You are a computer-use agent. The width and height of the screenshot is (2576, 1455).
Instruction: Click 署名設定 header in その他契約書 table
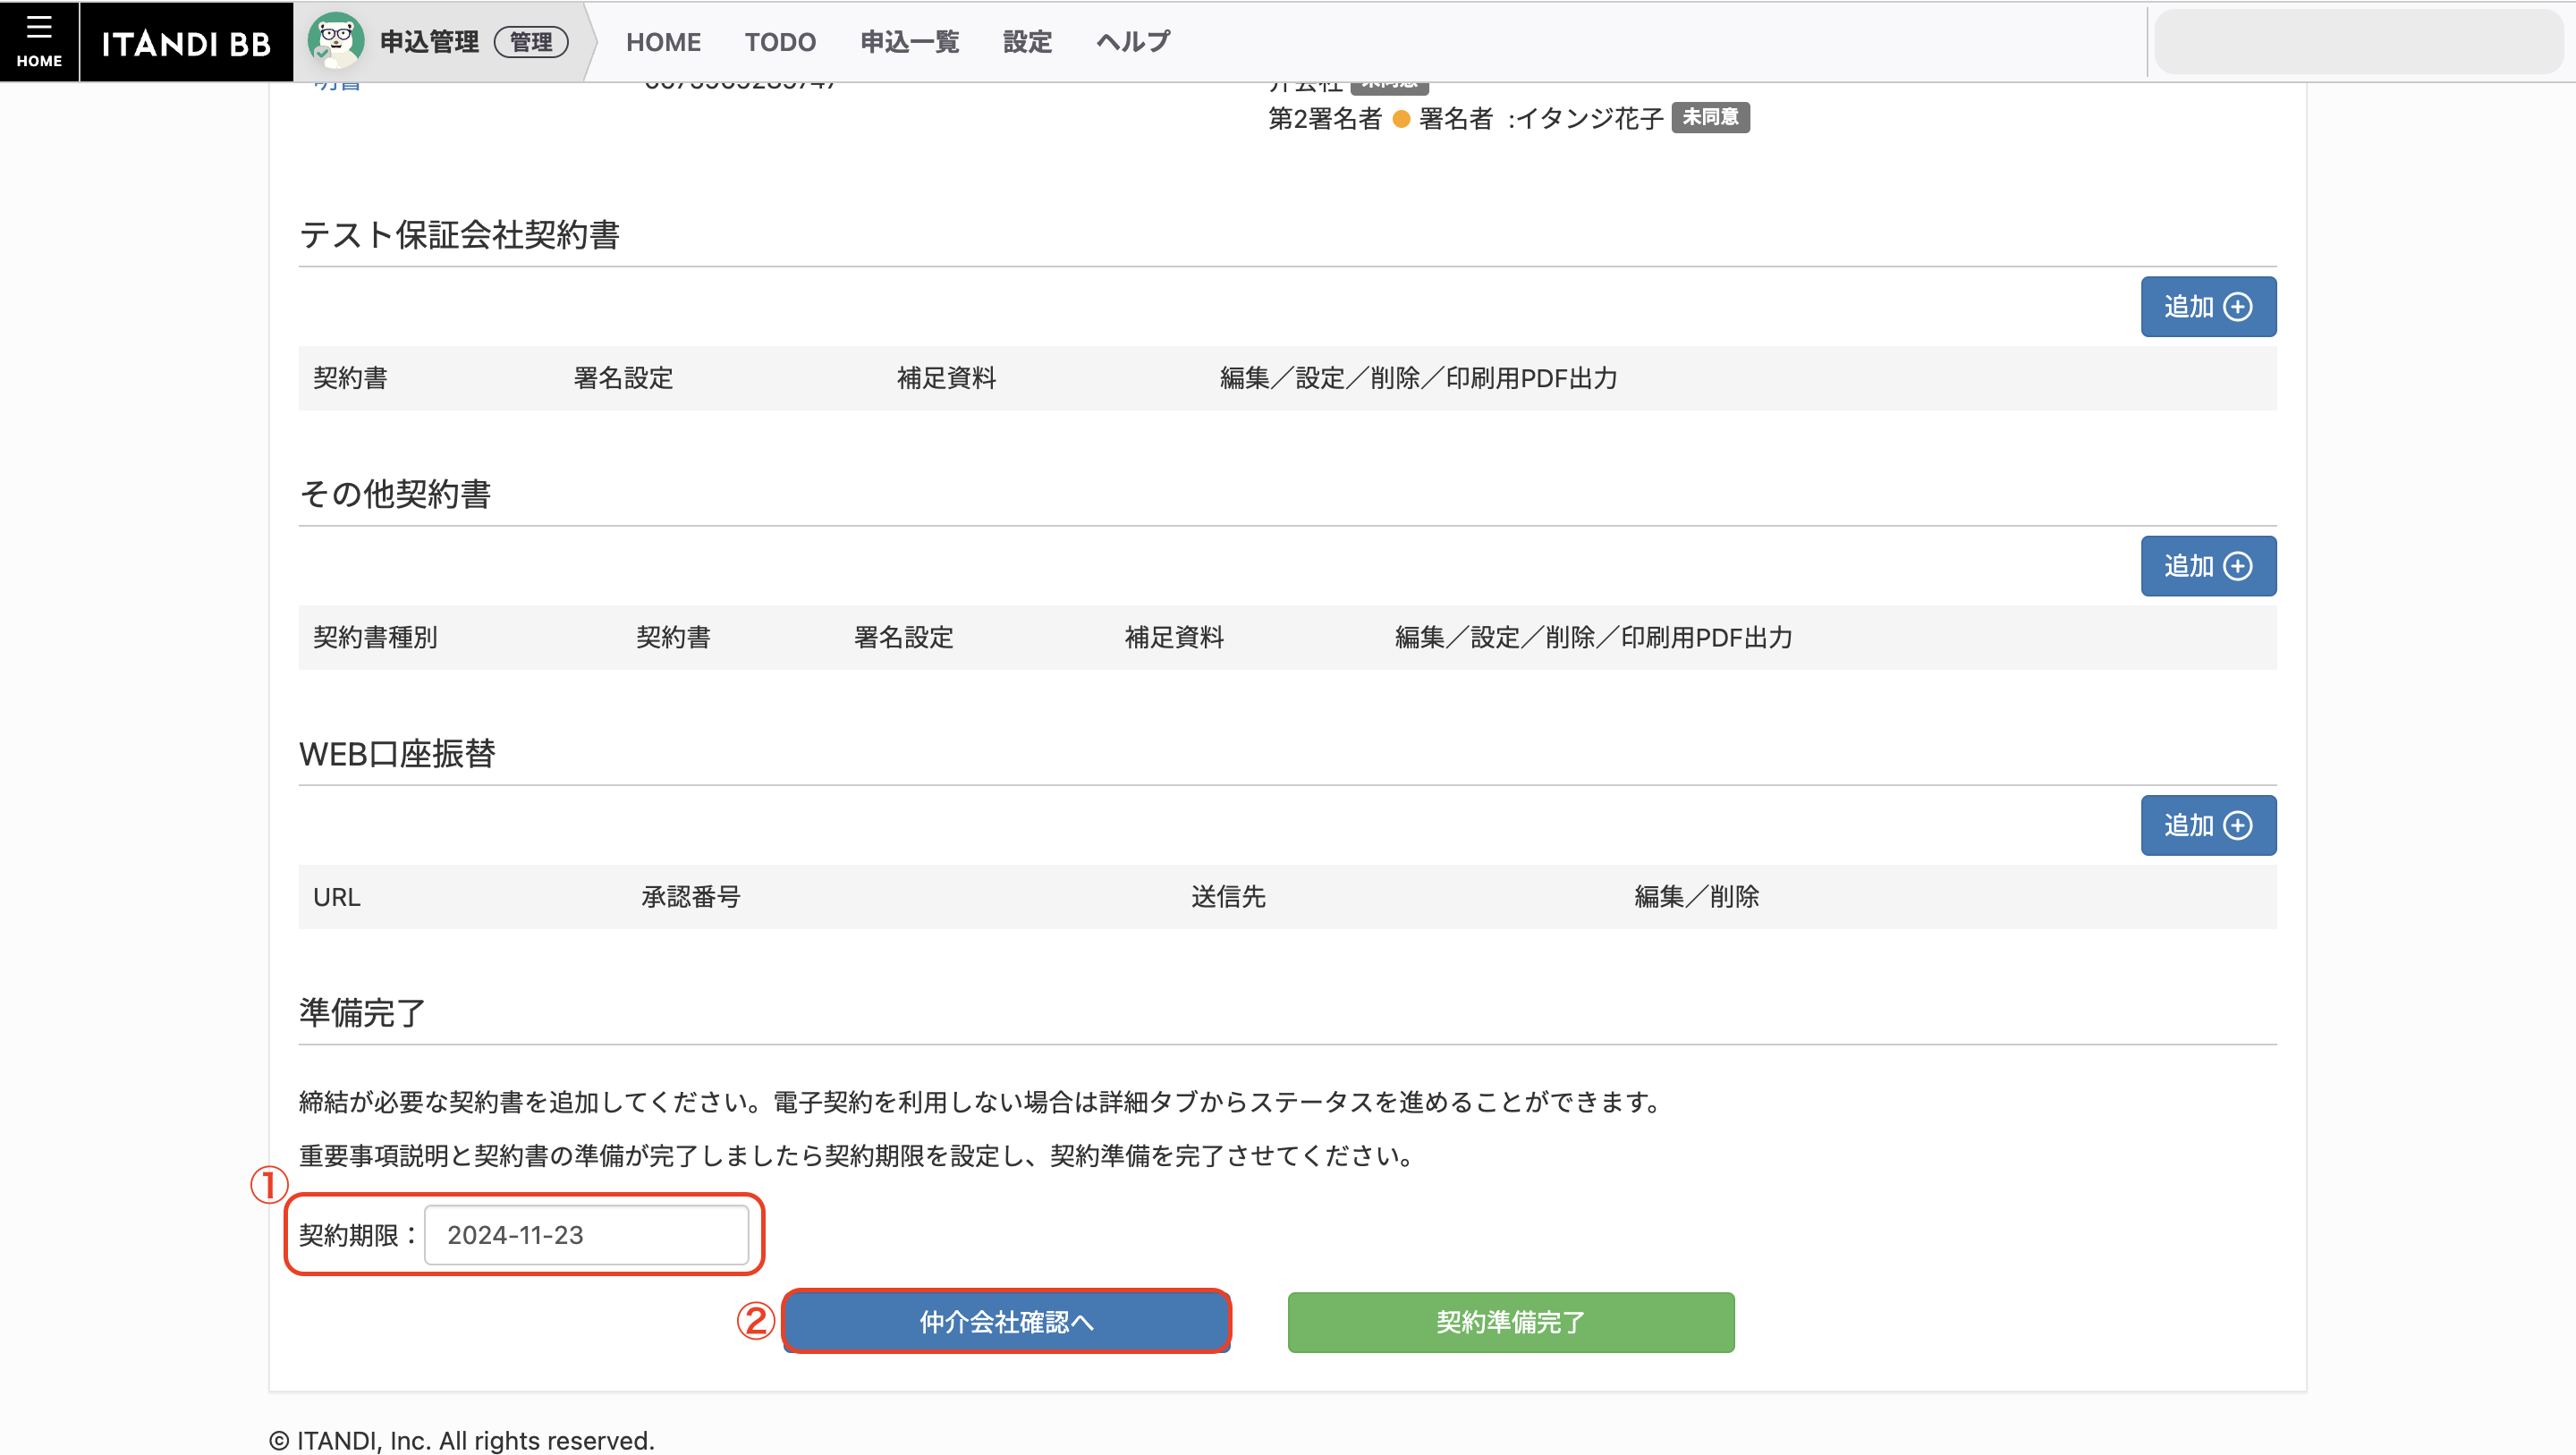point(903,637)
